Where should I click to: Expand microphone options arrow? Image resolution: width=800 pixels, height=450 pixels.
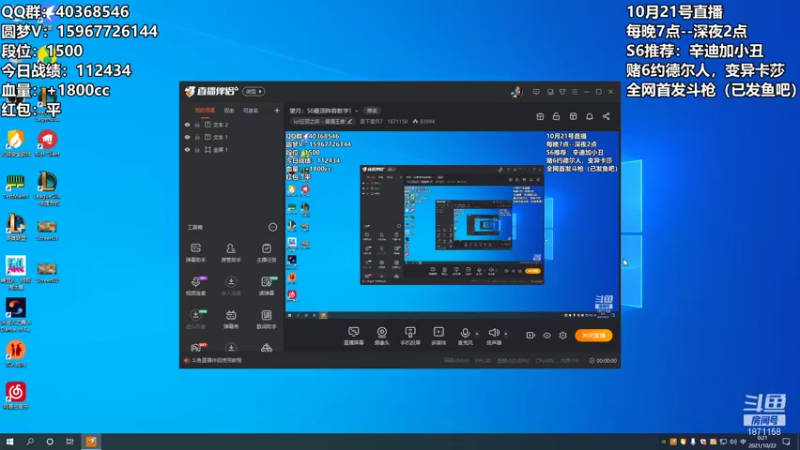coord(477,334)
